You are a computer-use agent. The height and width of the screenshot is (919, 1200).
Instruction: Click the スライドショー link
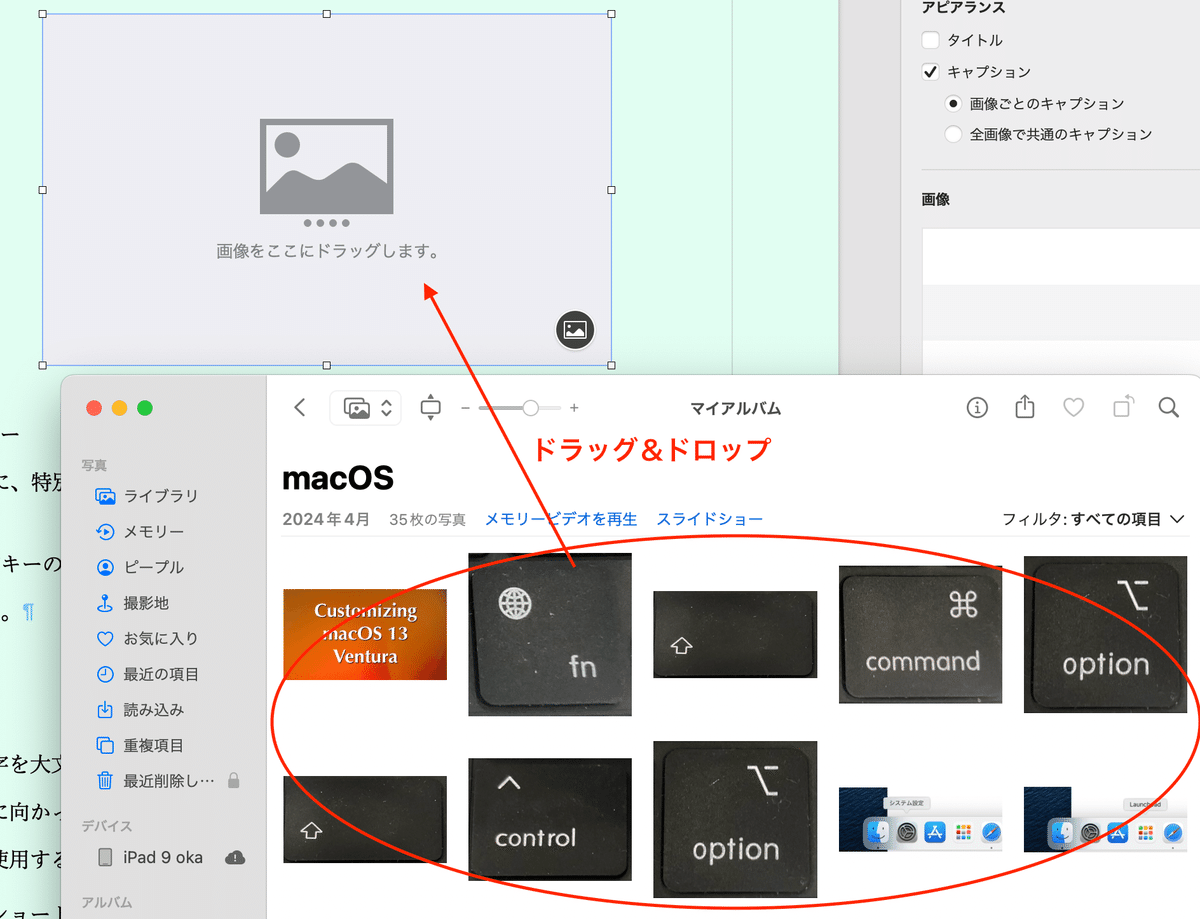710,519
